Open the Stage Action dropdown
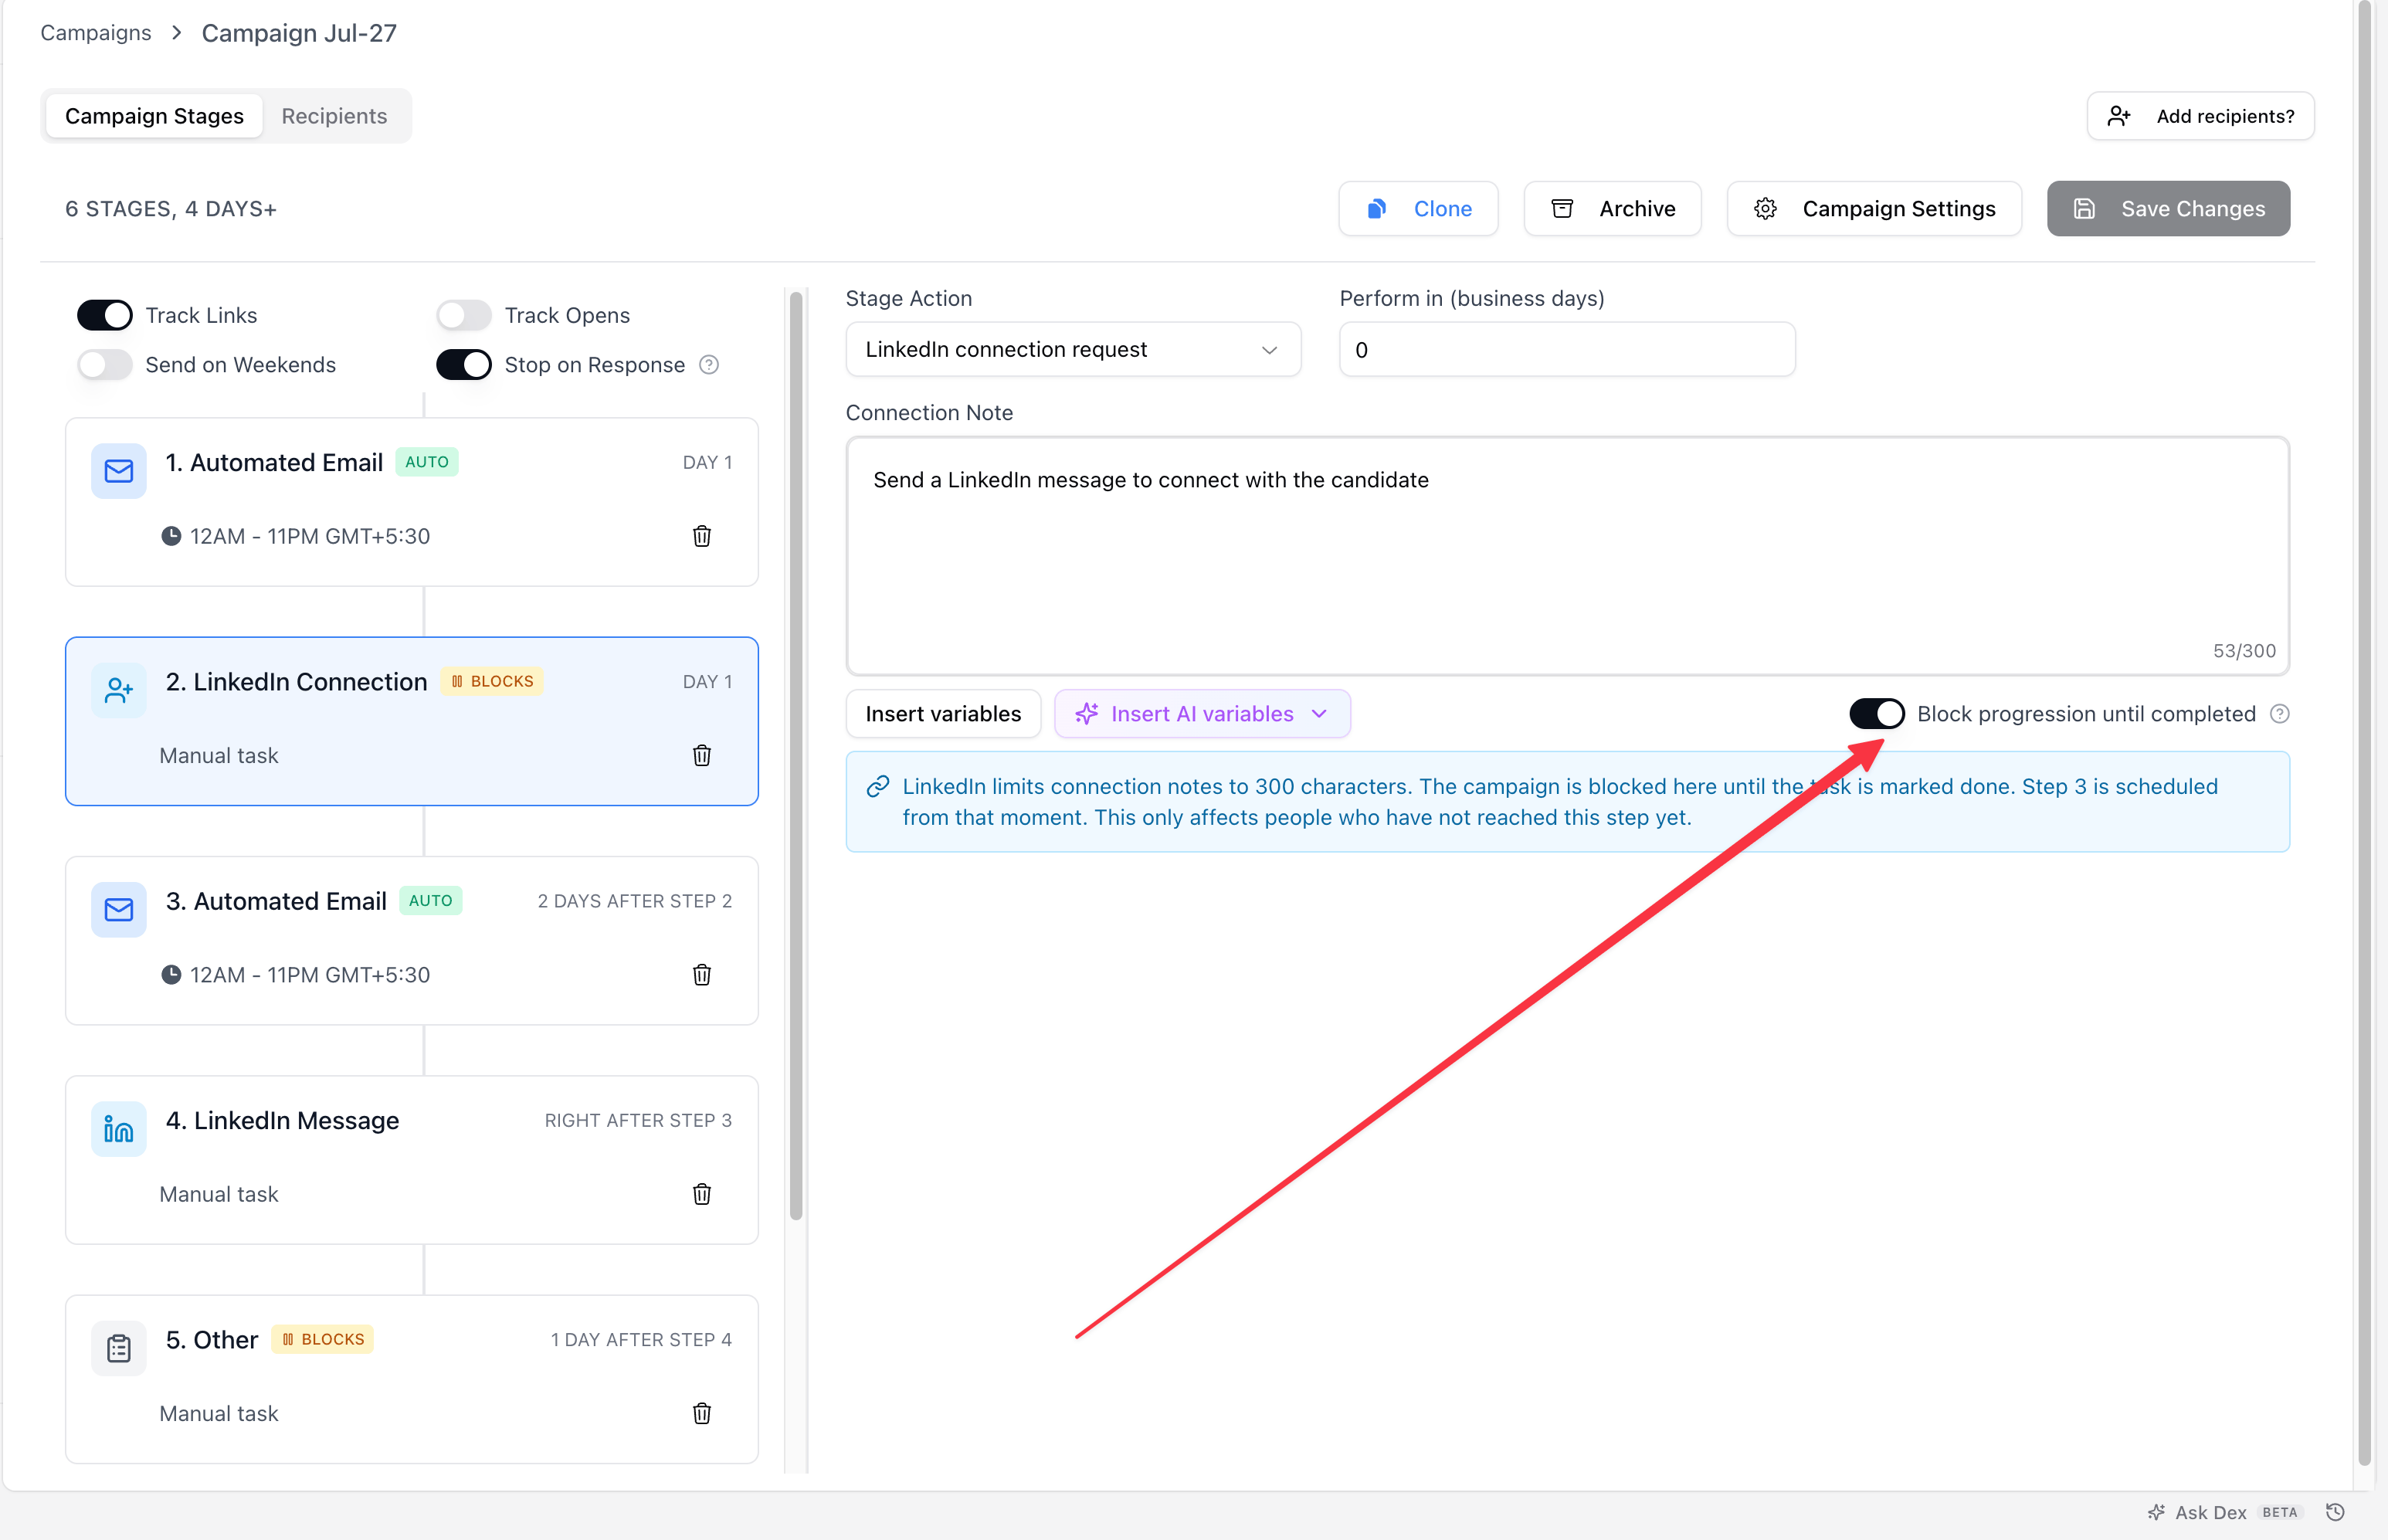Screen dimensions: 2388x1540 point(1073,349)
